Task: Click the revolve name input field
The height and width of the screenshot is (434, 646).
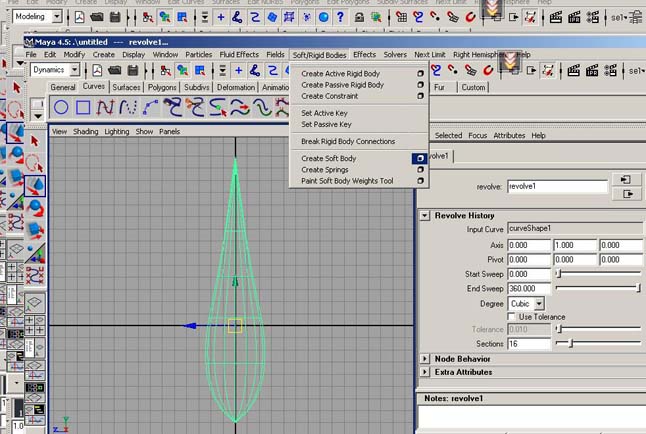Action: pos(557,186)
